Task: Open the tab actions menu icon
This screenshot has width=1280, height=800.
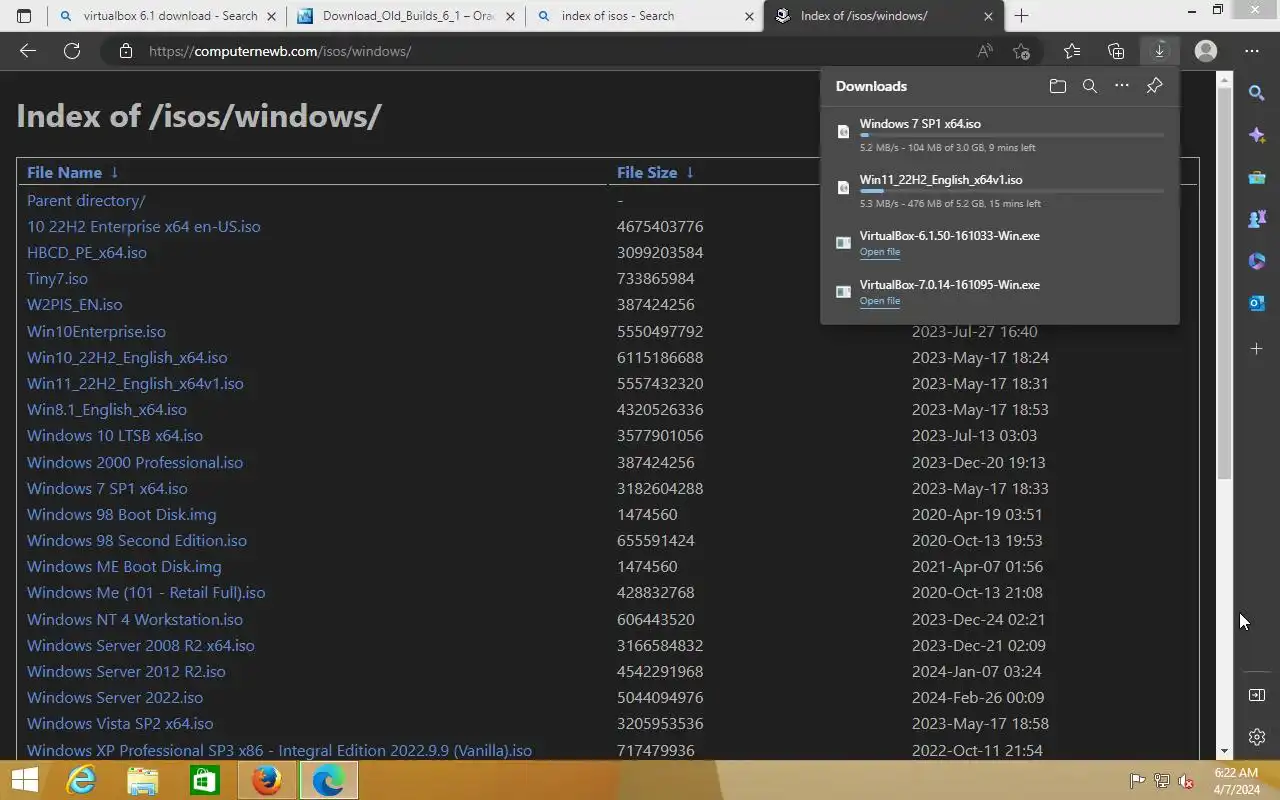Action: [x=24, y=16]
